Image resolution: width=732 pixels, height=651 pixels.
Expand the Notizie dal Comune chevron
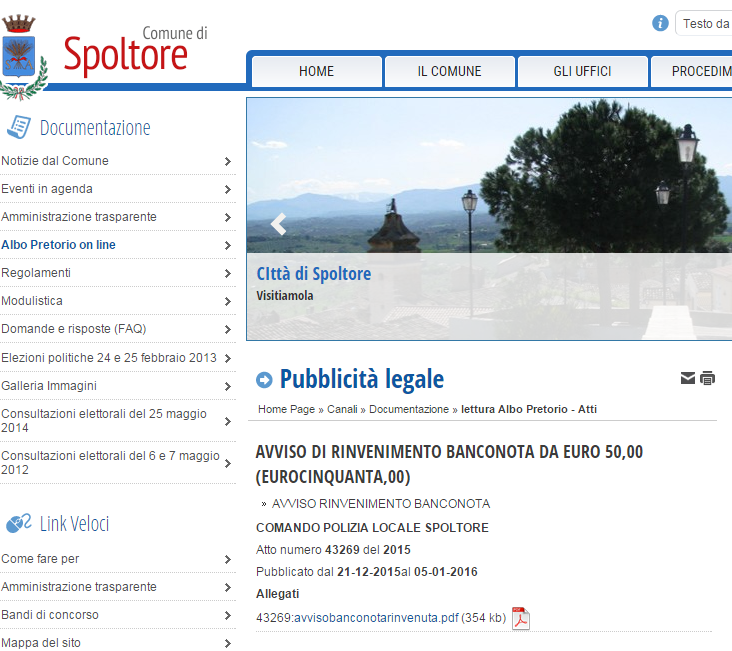coord(228,161)
